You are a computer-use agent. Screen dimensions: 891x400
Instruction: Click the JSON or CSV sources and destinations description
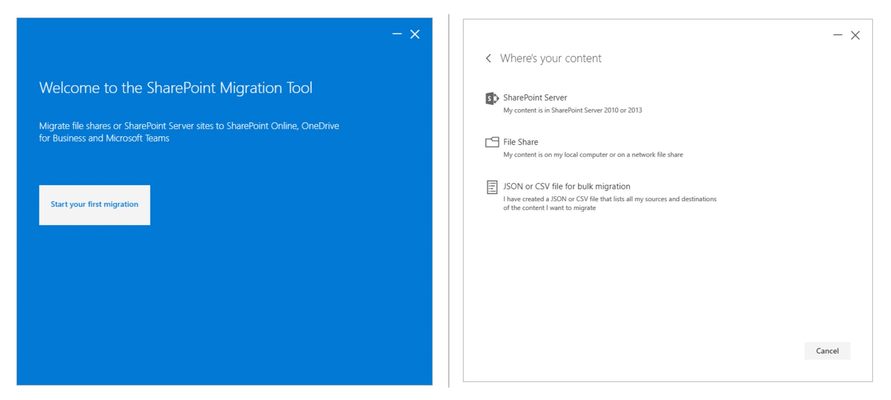pyautogui.click(x=610, y=203)
